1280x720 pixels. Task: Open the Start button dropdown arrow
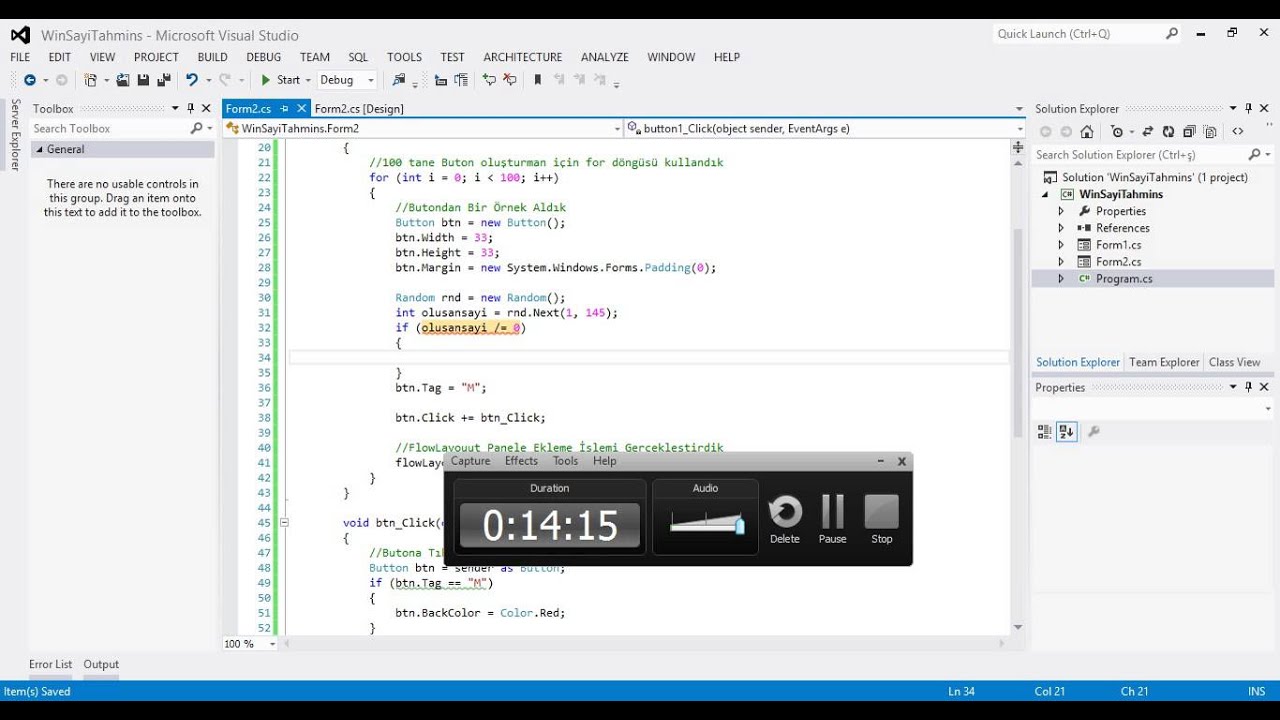(308, 80)
